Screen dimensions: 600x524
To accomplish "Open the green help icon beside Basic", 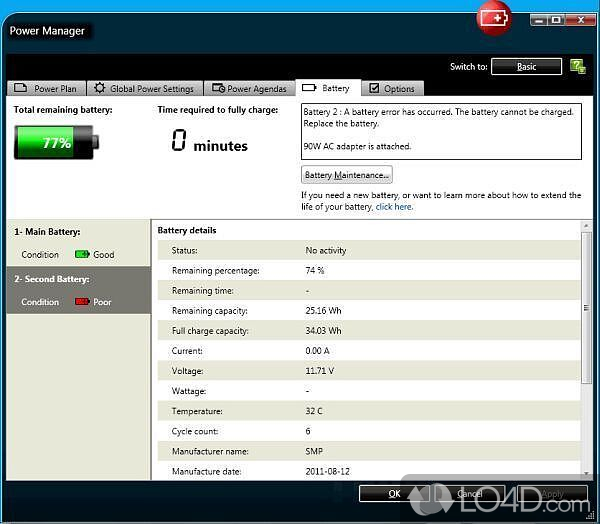I will click(x=578, y=67).
